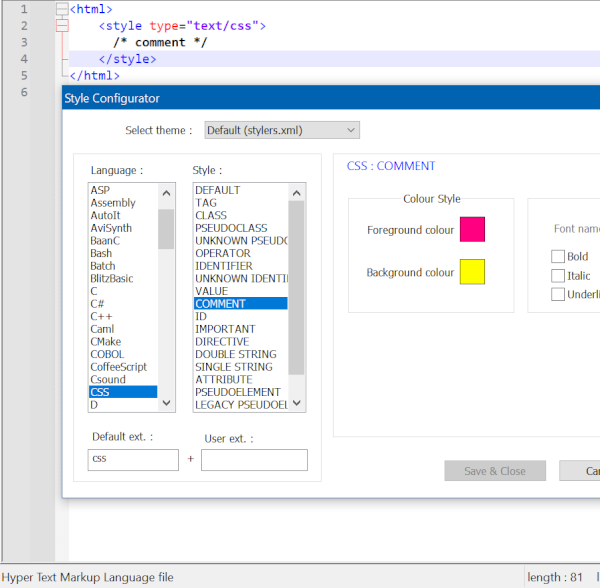The height and width of the screenshot is (588, 600).
Task: Click the Language list scrollbar thumb
Action: (166, 229)
